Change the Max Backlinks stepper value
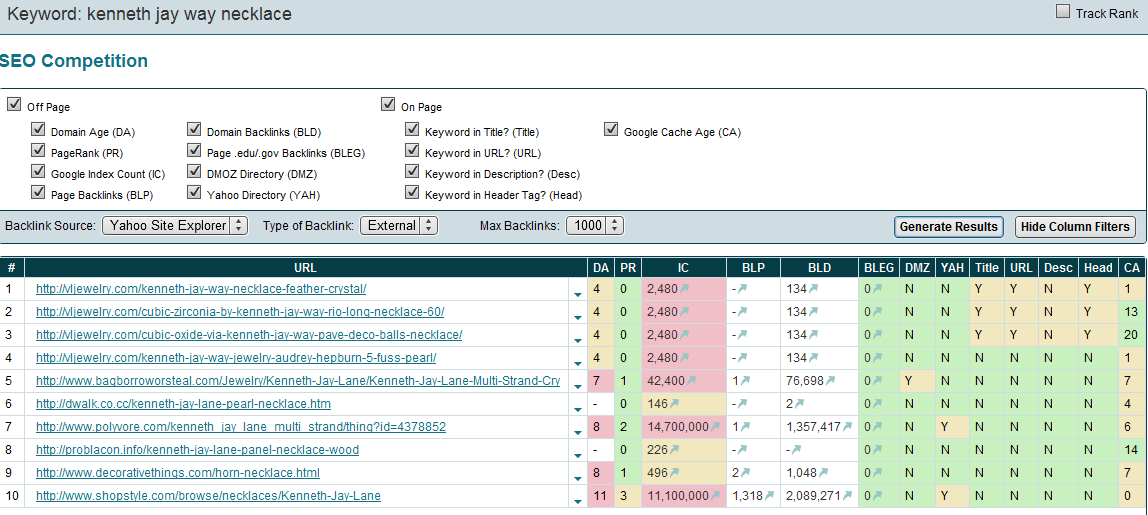This screenshot has height=515, width=1148. point(595,226)
